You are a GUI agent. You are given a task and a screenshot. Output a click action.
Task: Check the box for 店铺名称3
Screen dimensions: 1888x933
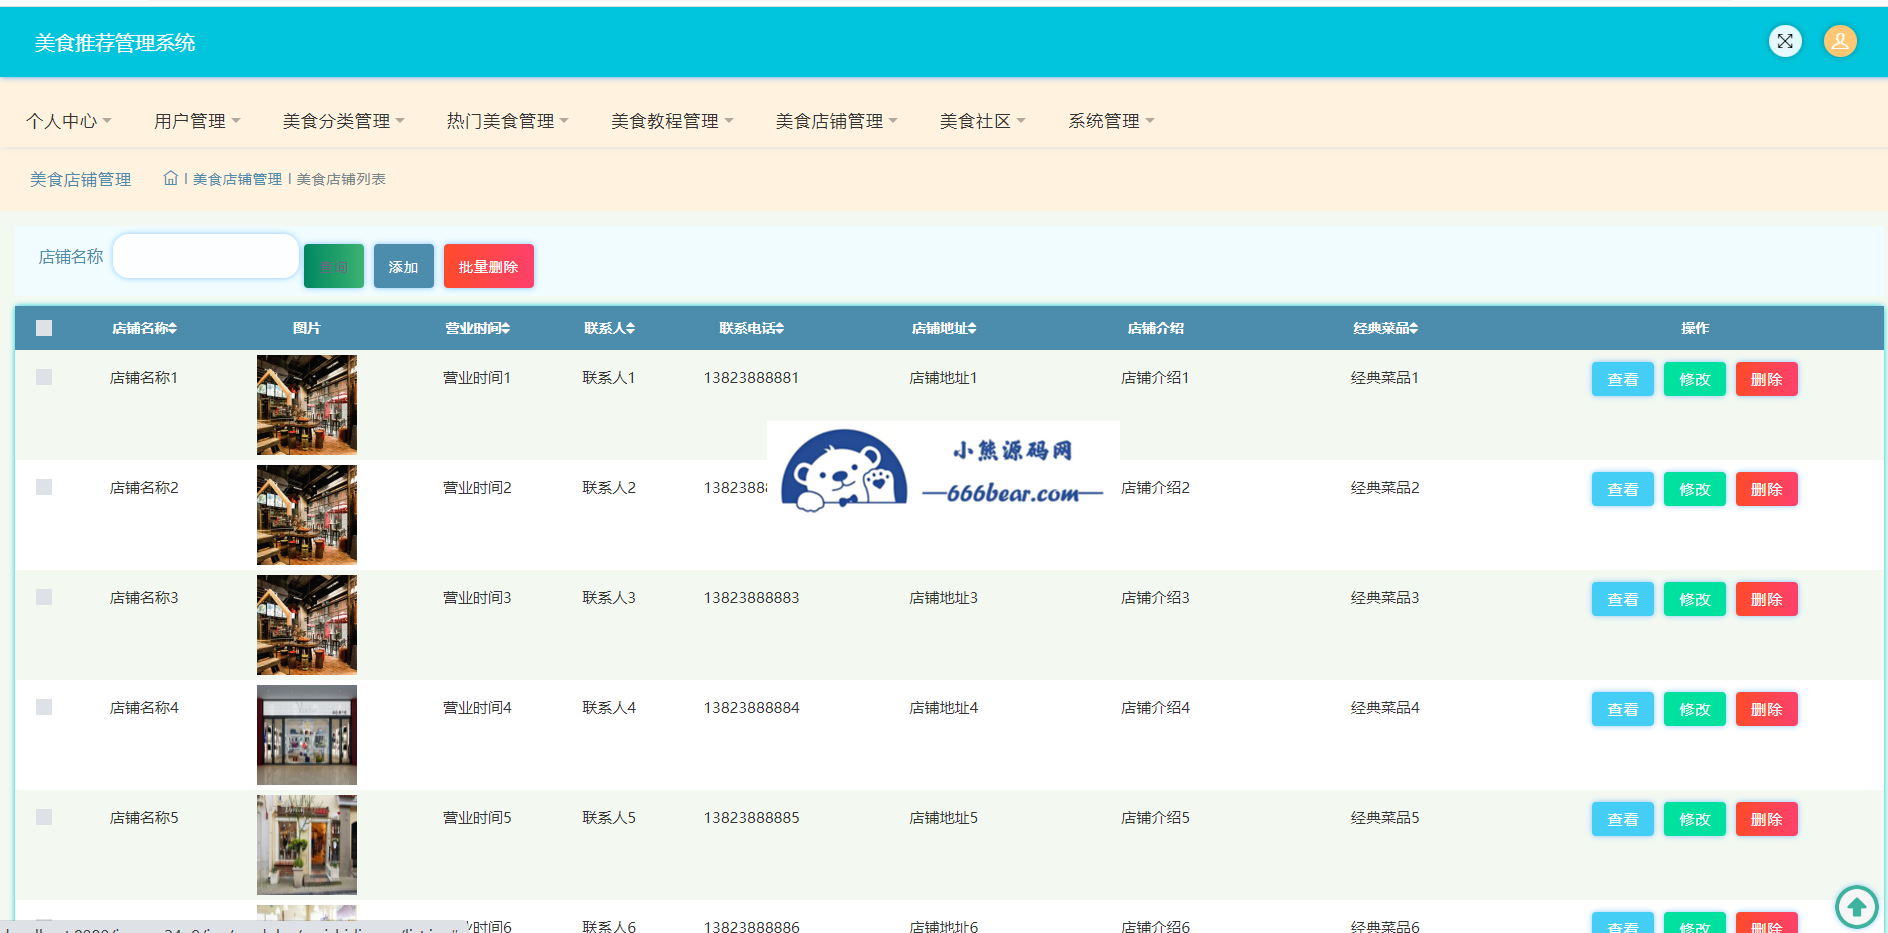tap(44, 597)
